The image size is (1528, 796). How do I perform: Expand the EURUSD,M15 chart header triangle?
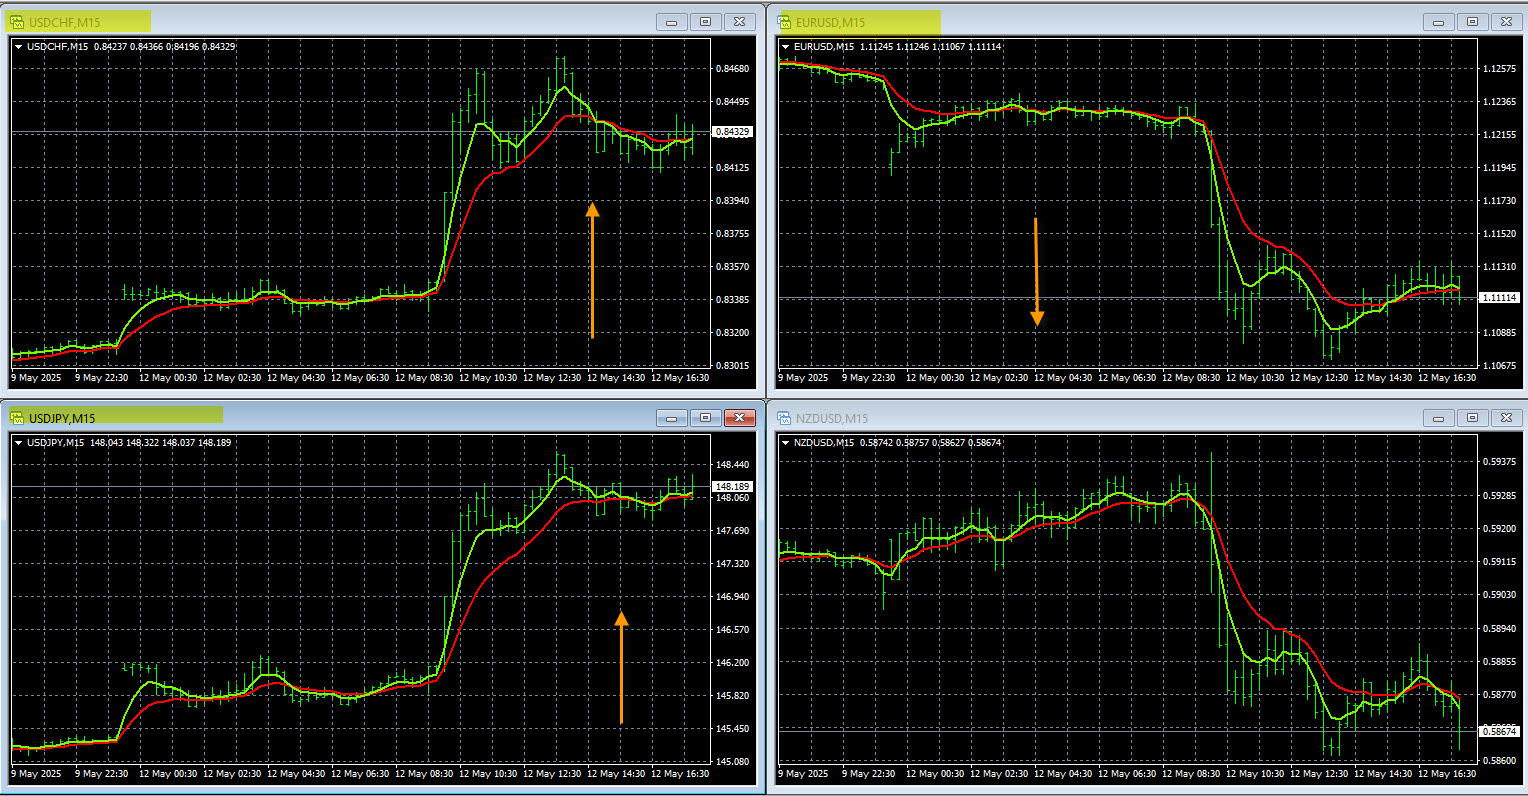coord(786,47)
